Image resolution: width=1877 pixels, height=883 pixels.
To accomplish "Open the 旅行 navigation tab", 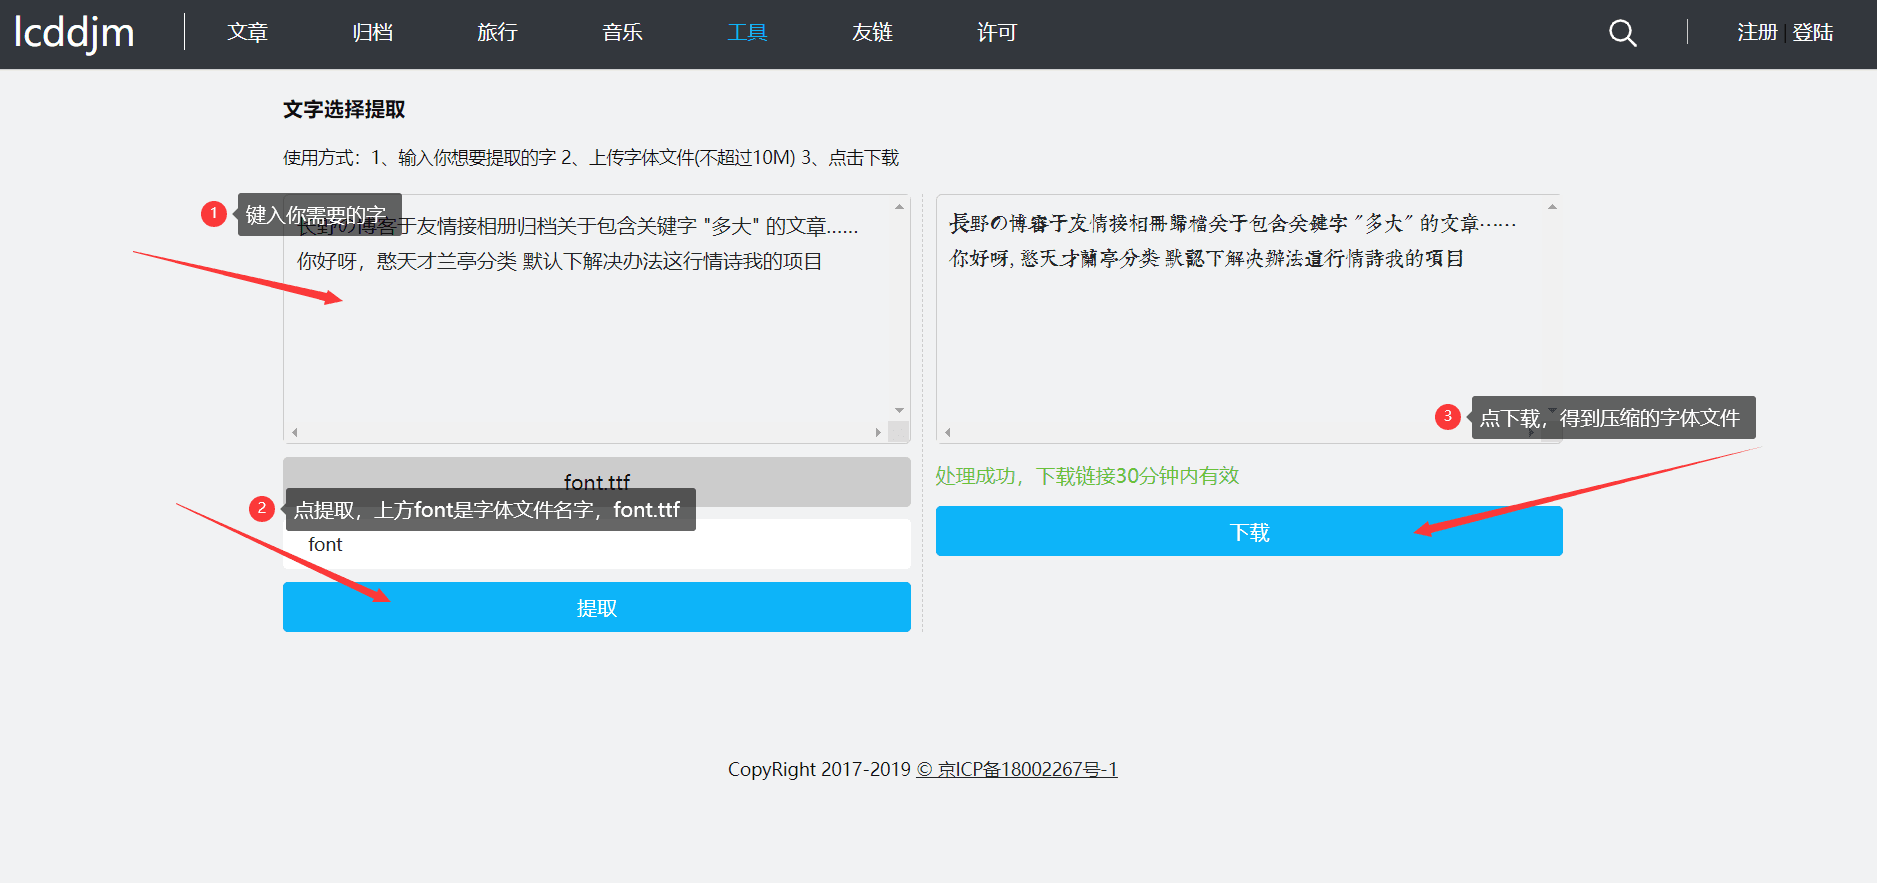I will coord(497,33).
